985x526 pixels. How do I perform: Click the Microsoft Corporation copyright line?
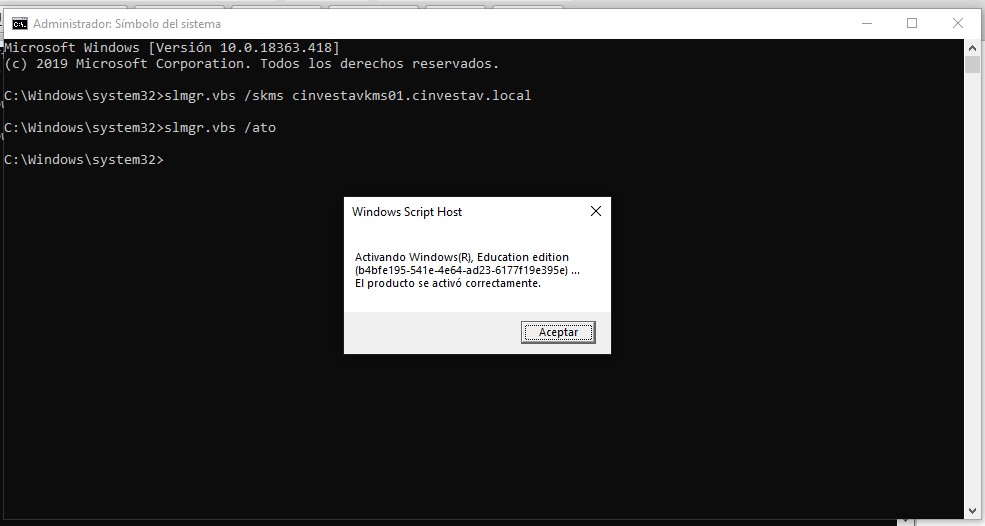(251, 64)
